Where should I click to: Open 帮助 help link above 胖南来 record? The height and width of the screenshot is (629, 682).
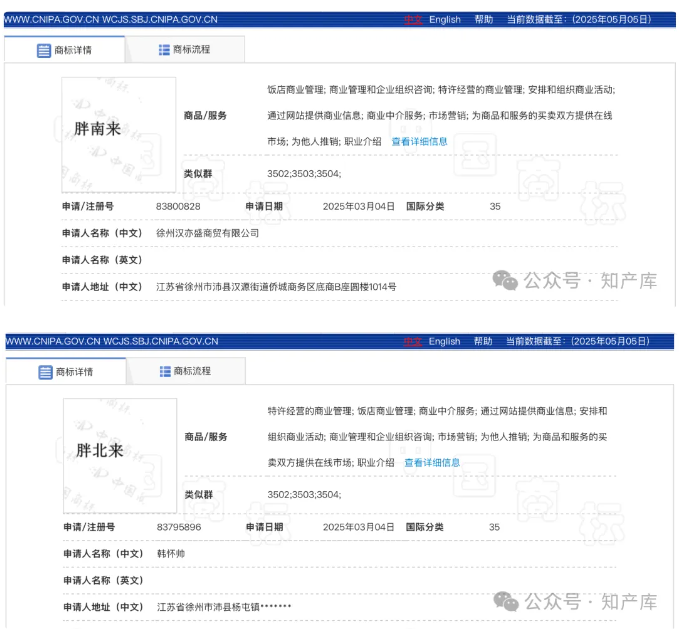click(x=483, y=19)
